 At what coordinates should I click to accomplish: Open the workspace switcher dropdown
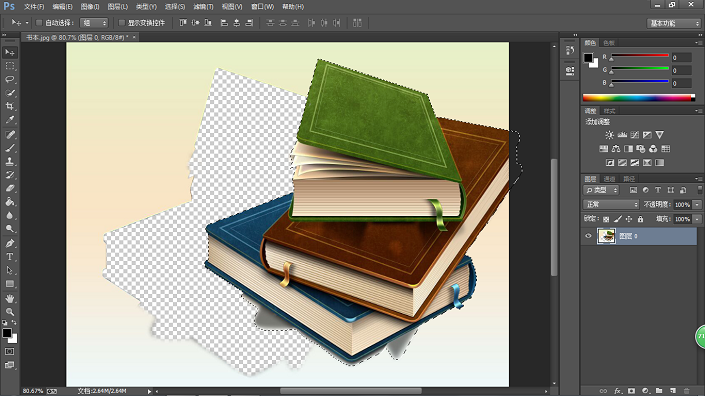674,23
